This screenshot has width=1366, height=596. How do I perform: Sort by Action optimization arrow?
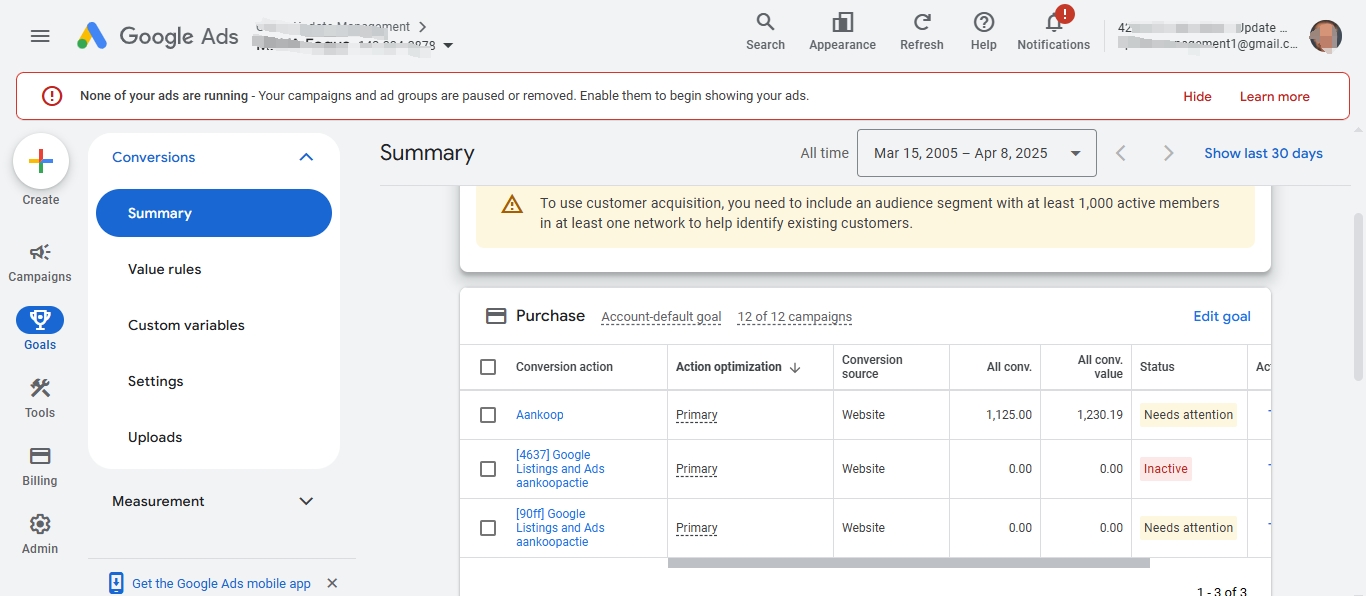pos(796,367)
